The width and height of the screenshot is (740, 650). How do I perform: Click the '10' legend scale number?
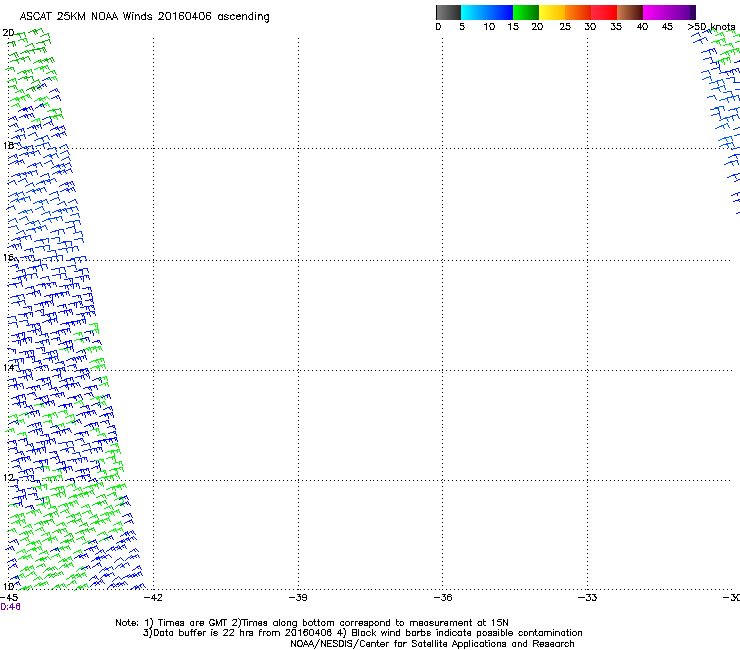coord(489,27)
